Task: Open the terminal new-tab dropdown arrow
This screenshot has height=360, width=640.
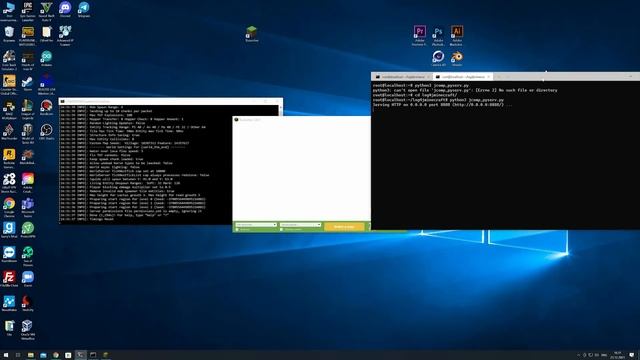Action: point(508,77)
